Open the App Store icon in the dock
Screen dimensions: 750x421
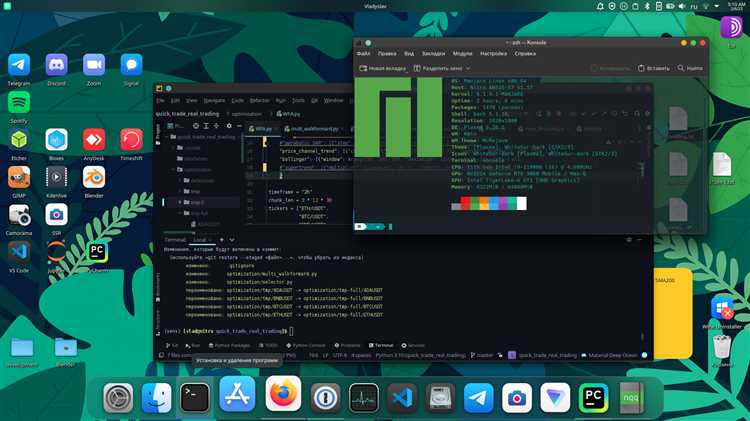(x=237, y=394)
